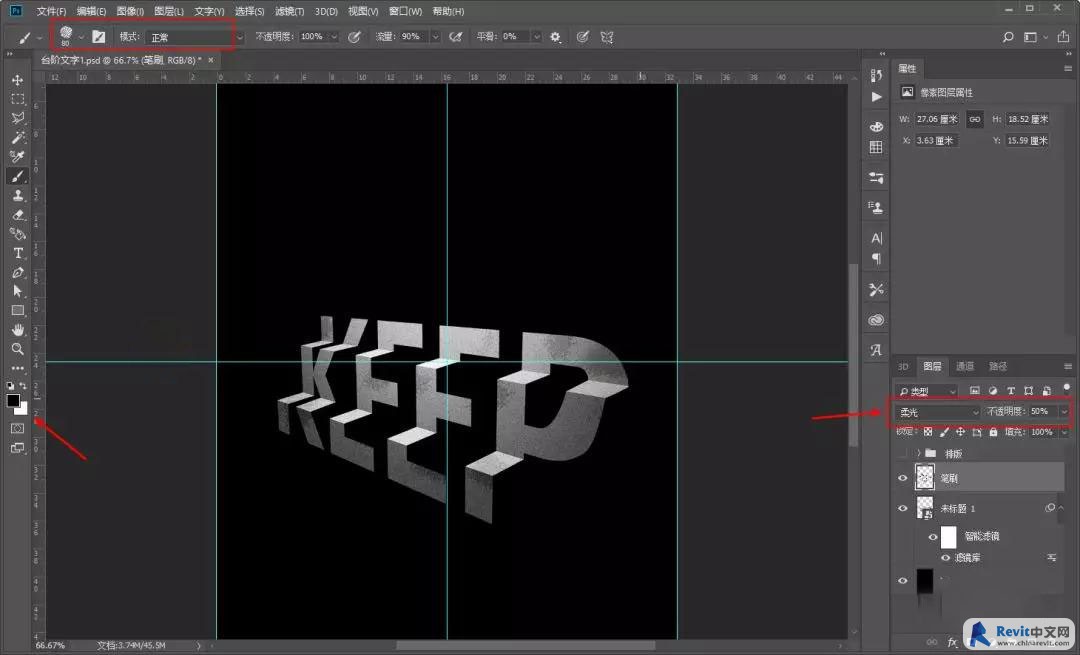Viewport: 1080px width, 655px height.
Task: Toggle lock transparent pixels
Action: (x=928, y=432)
